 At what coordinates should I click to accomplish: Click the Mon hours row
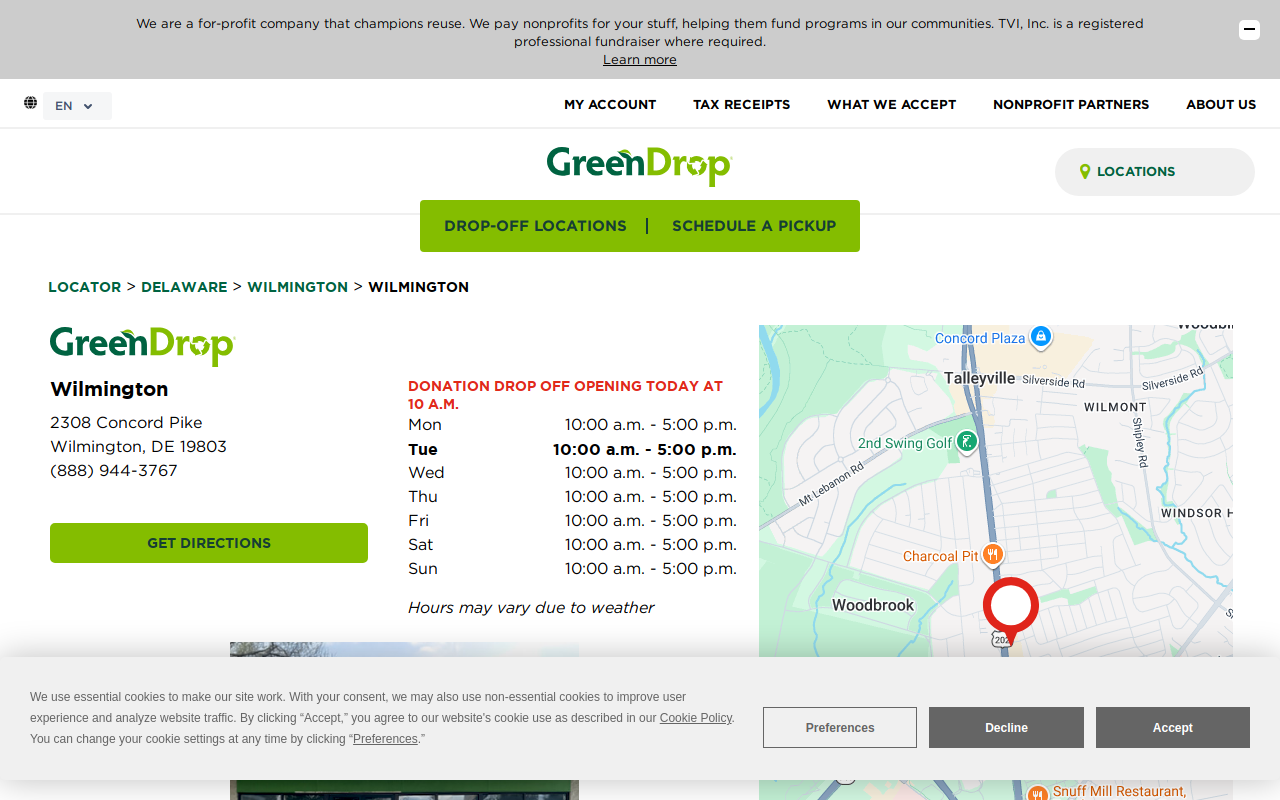(x=572, y=425)
